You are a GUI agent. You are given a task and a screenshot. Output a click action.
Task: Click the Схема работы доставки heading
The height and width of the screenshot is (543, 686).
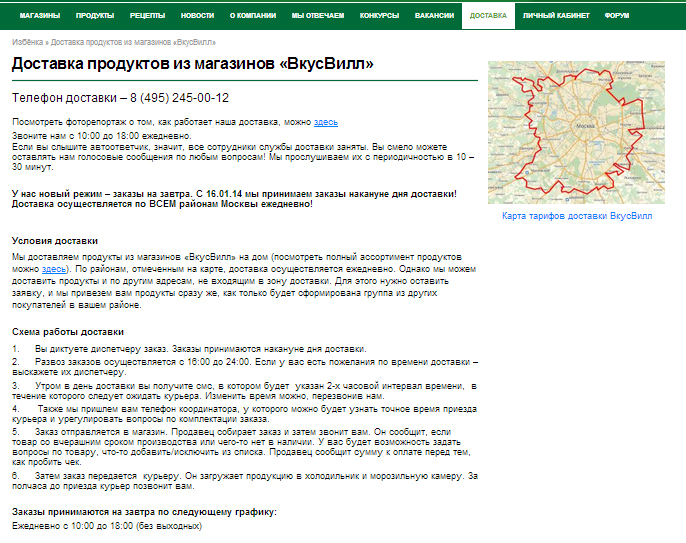click(x=68, y=332)
